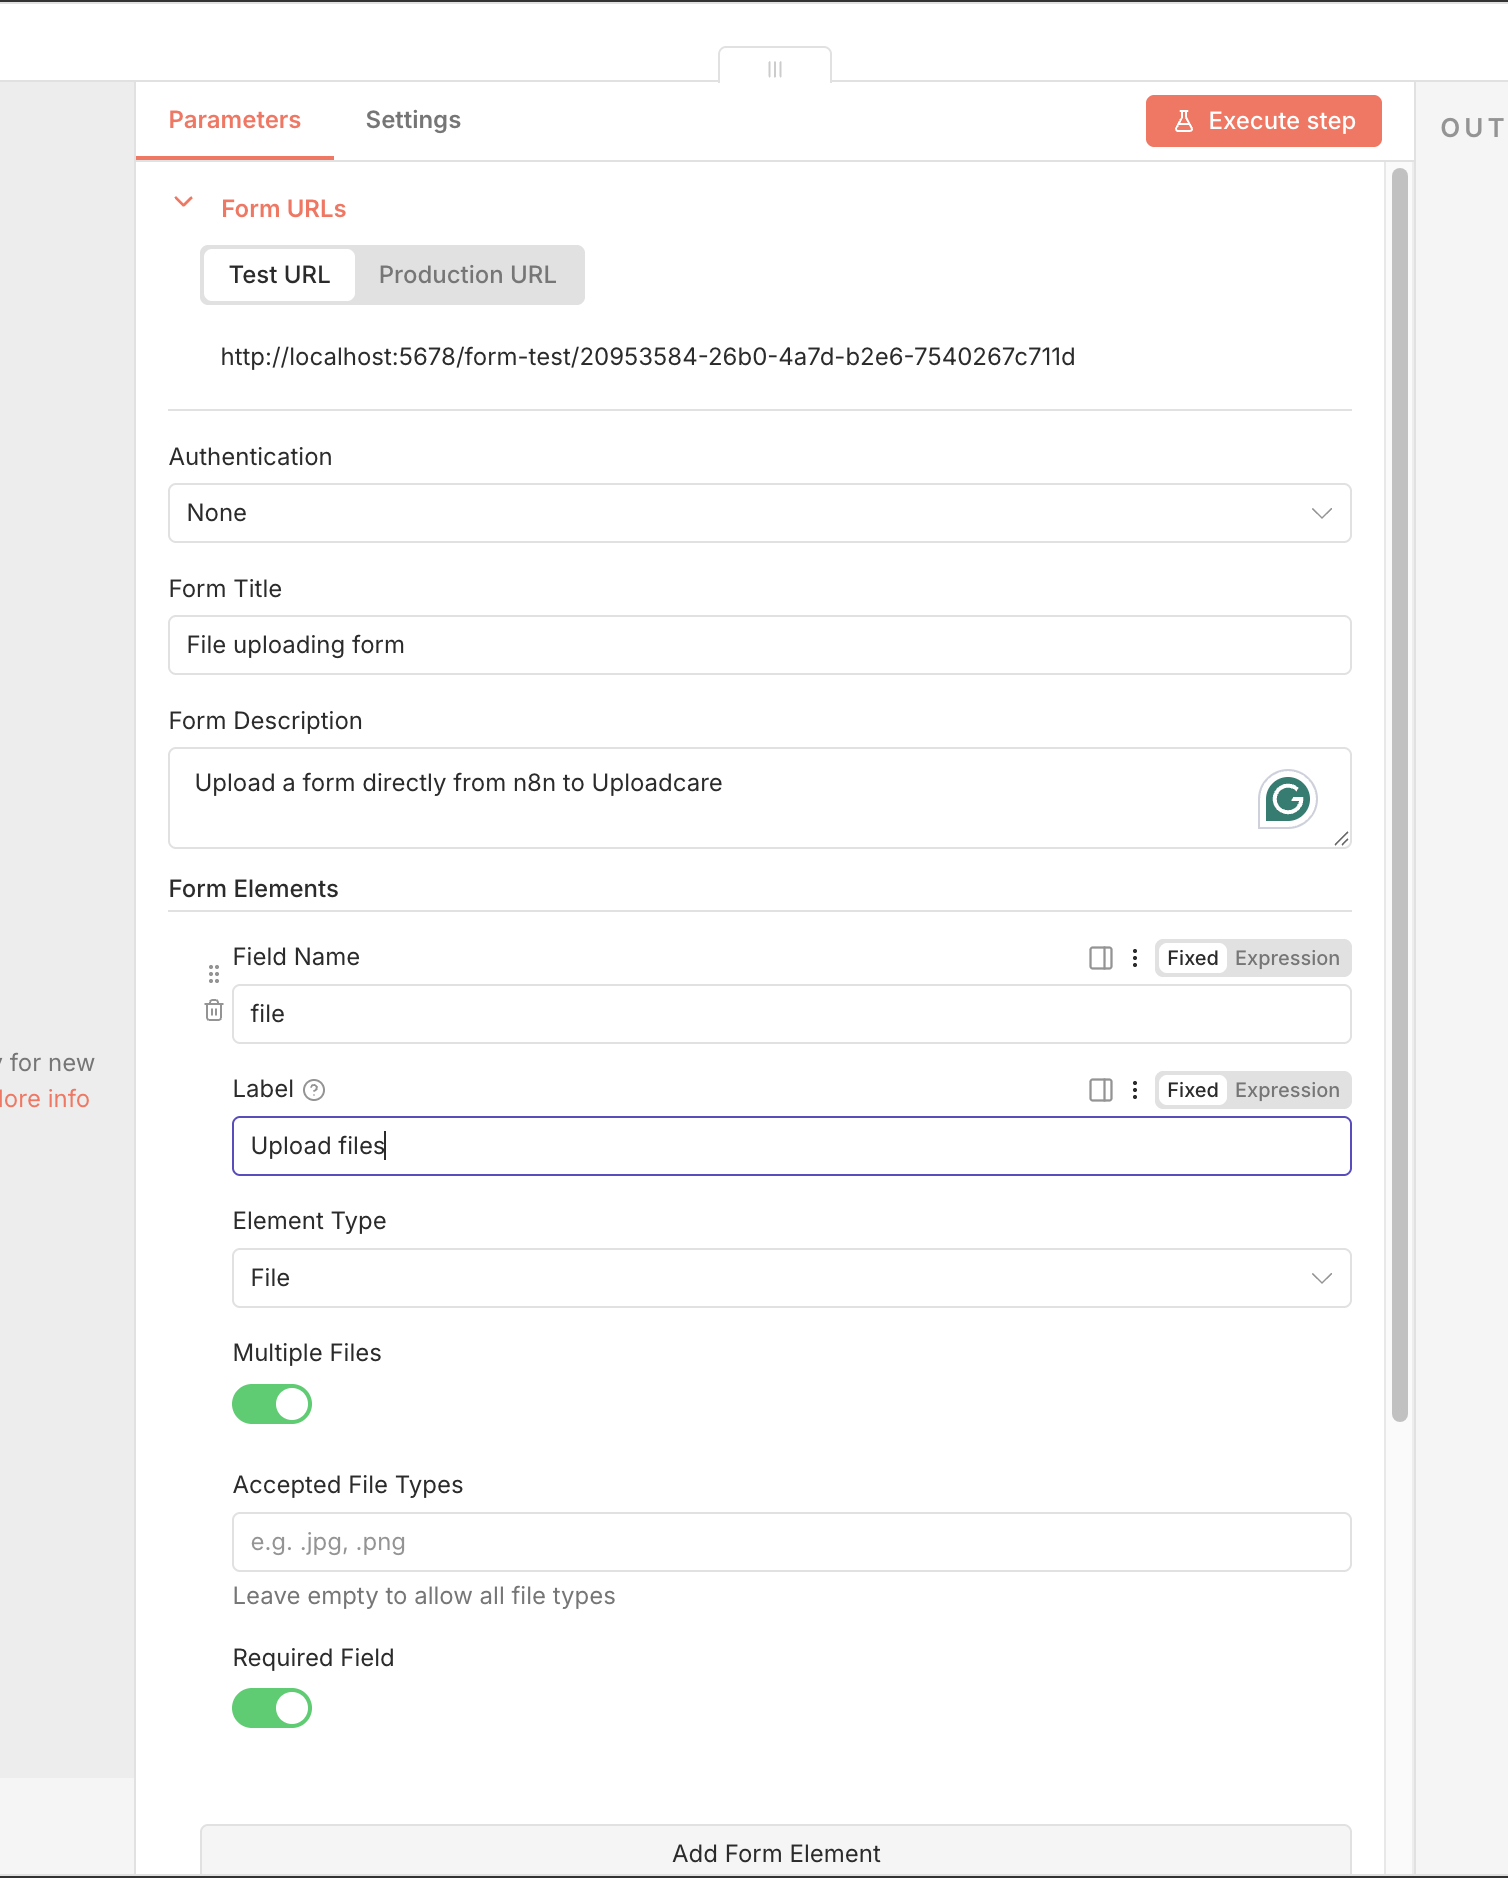Click the Execute step button
Image resolution: width=1508 pixels, height=1878 pixels.
coord(1263,121)
